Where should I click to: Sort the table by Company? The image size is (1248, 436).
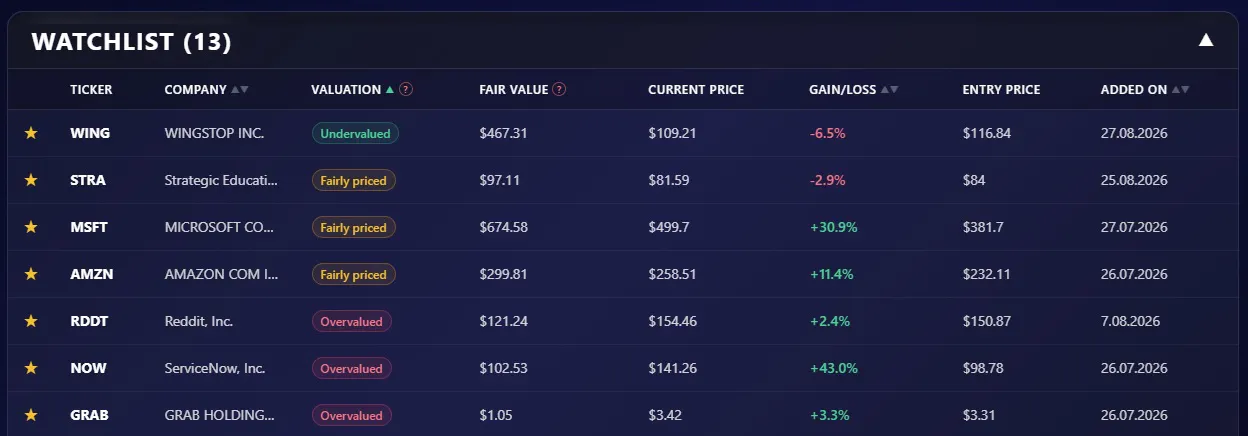click(207, 89)
